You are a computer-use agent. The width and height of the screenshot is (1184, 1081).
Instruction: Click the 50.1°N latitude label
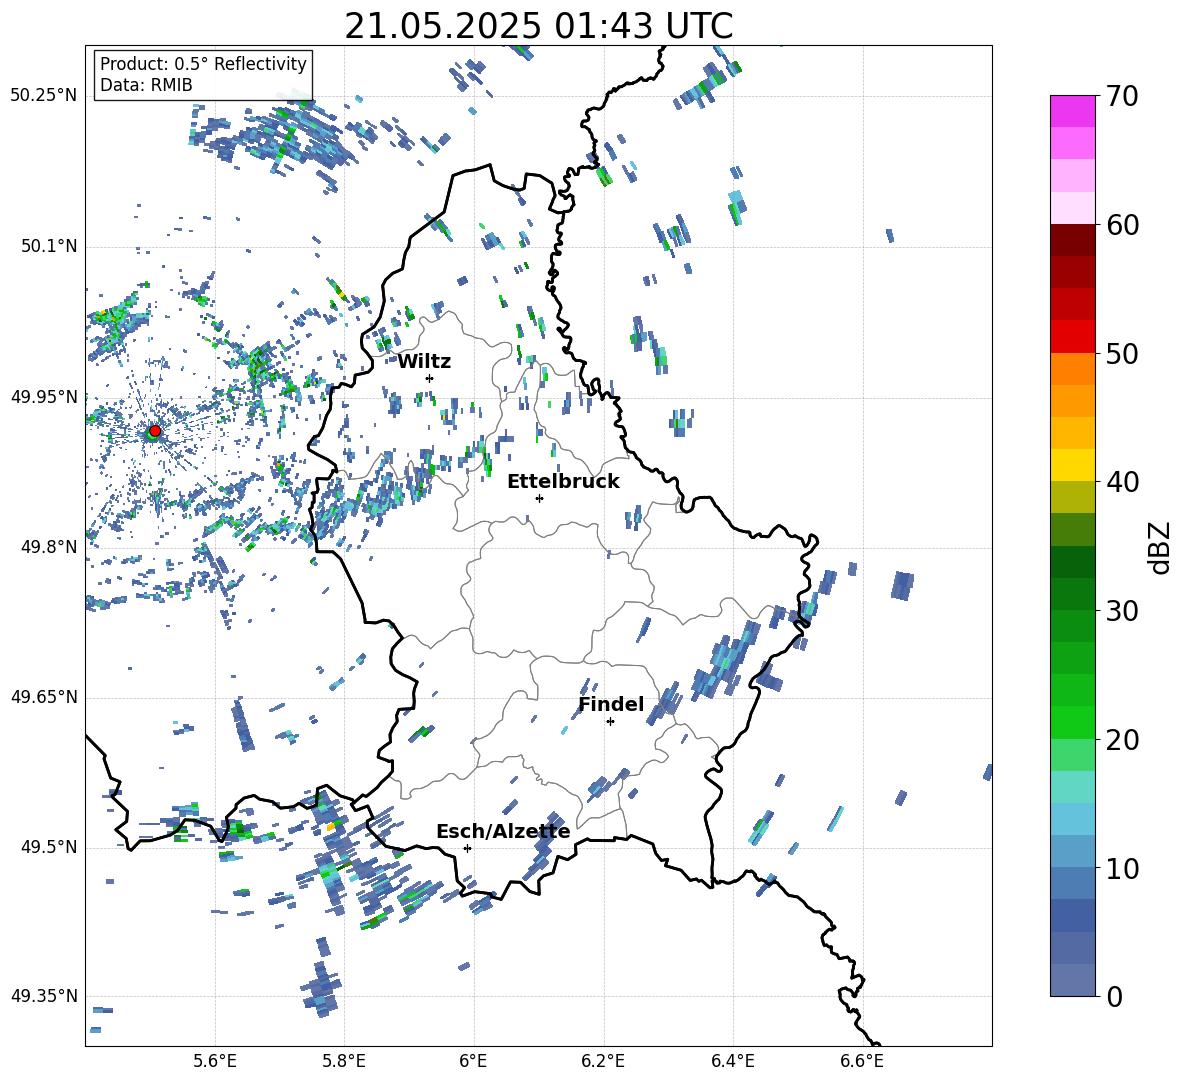click(x=48, y=246)
